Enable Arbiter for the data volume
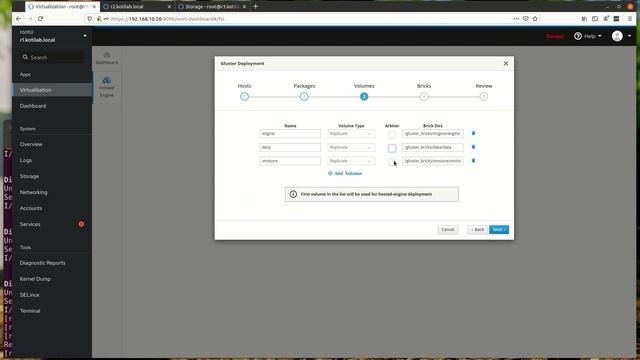The height and width of the screenshot is (360, 640). click(392, 148)
